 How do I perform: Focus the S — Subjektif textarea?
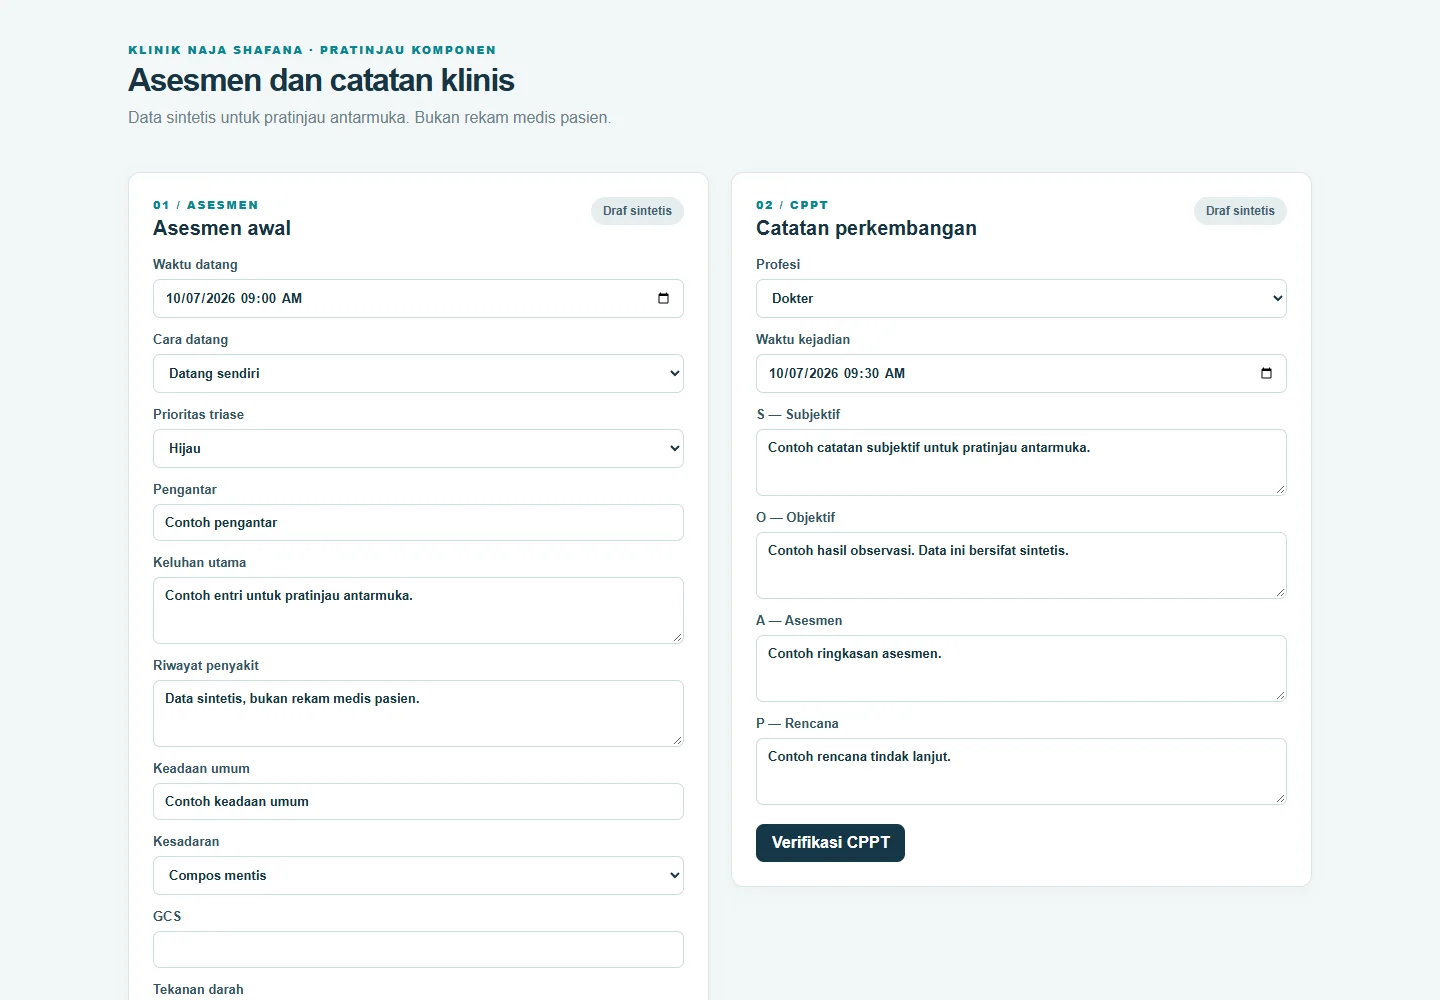(x=1021, y=462)
